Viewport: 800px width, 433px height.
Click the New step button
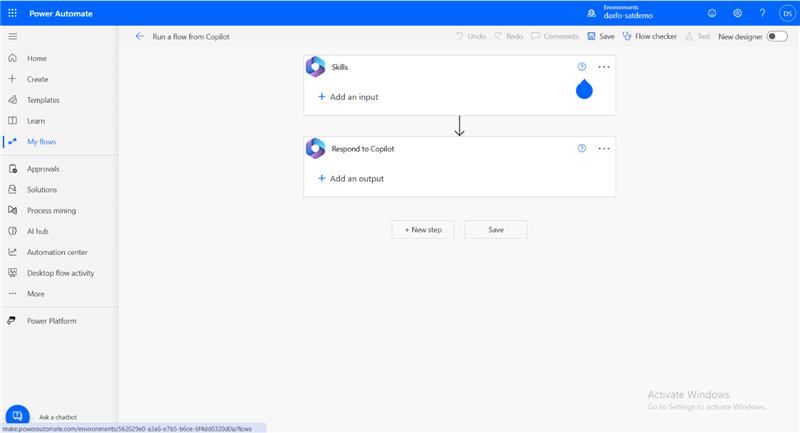423,229
